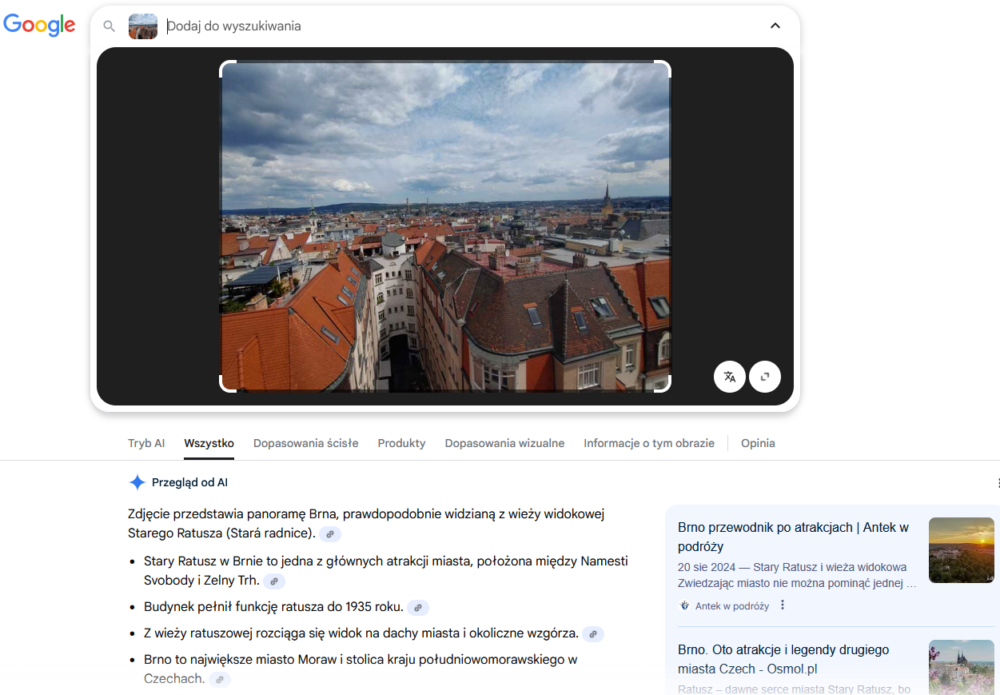The height and width of the screenshot is (695, 1000).
Task: Collapse the image search panel chevron
Action: point(775,26)
